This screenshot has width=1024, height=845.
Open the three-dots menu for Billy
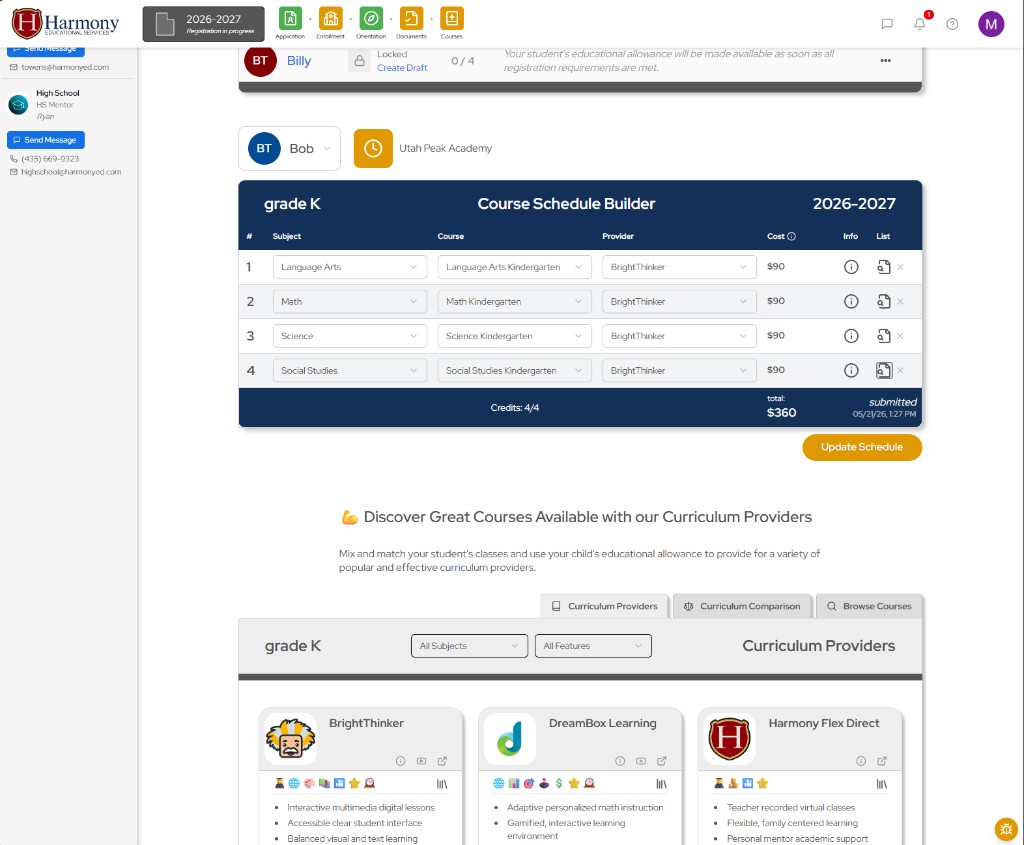coord(886,61)
